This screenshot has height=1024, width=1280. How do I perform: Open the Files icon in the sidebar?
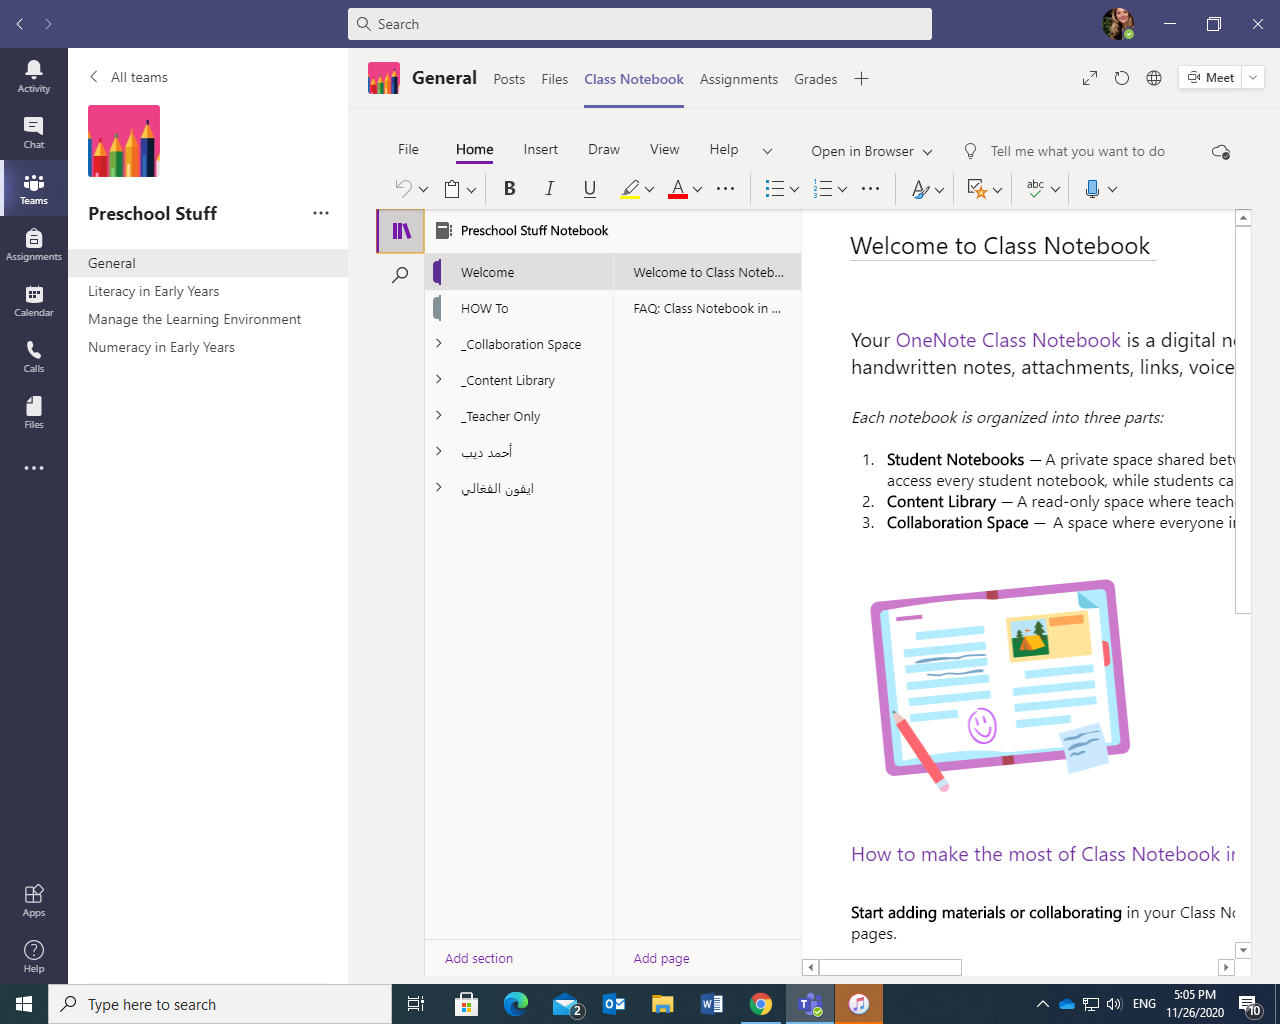pos(34,412)
